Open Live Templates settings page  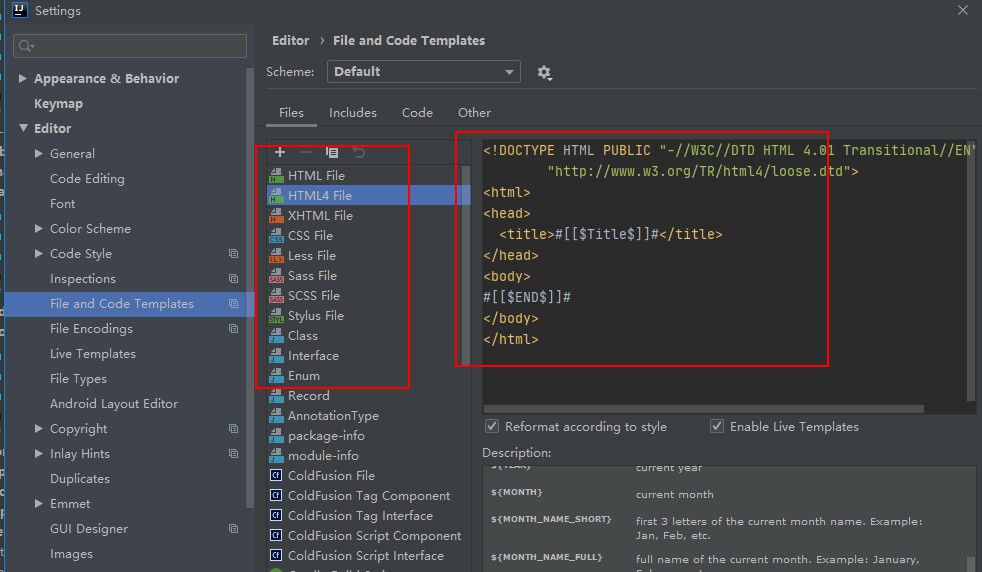tap(93, 354)
